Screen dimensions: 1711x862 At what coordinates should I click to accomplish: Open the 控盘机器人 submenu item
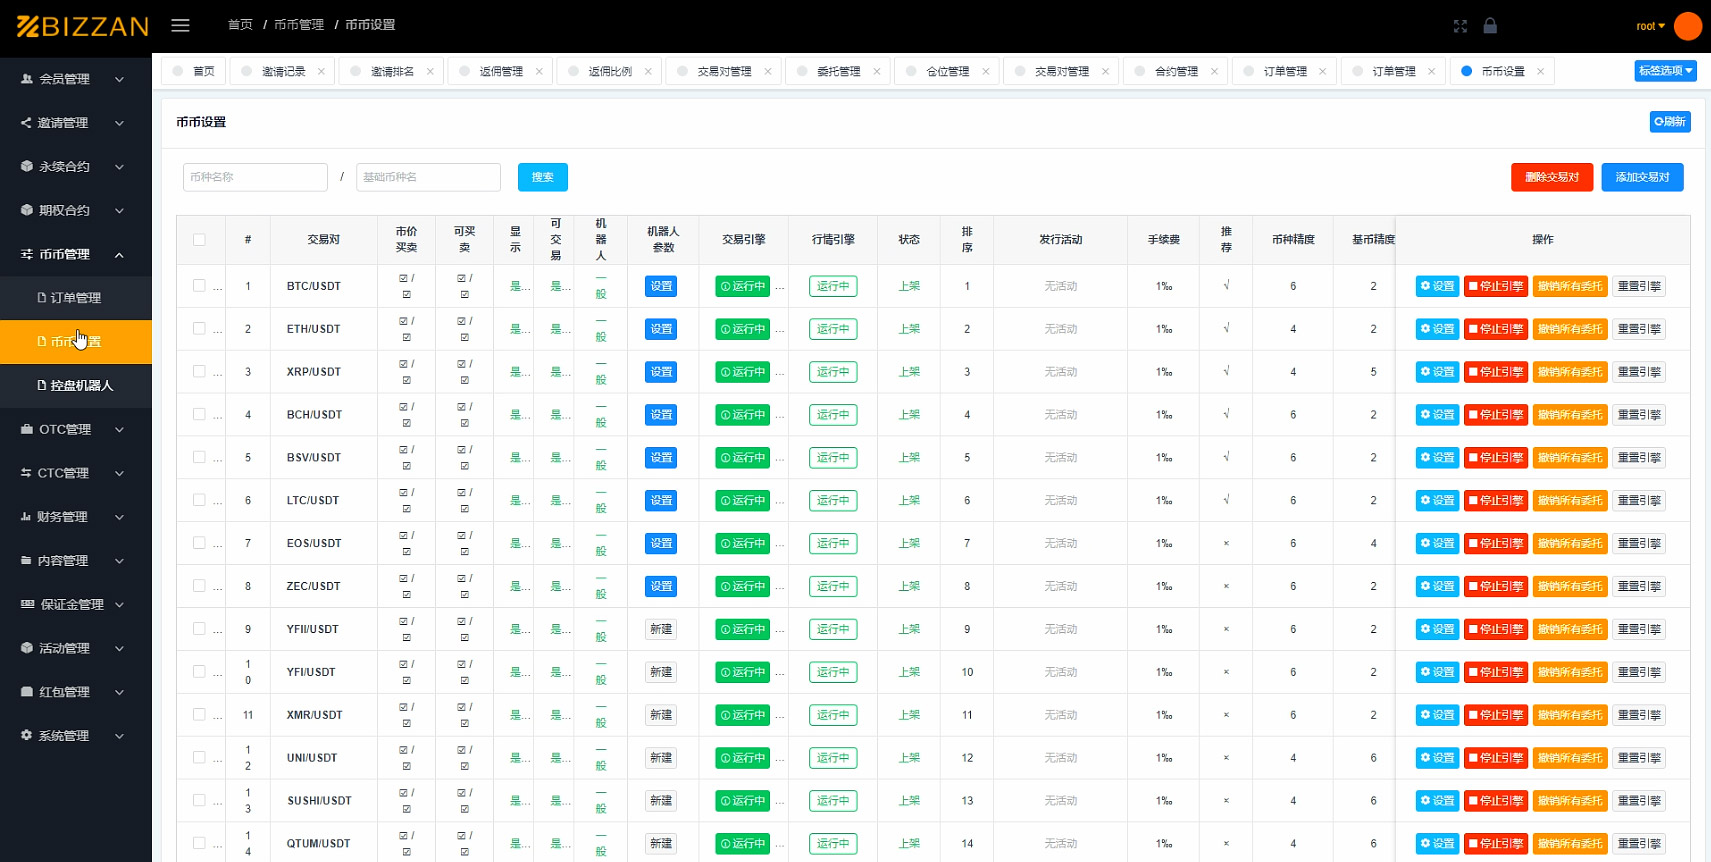point(81,385)
